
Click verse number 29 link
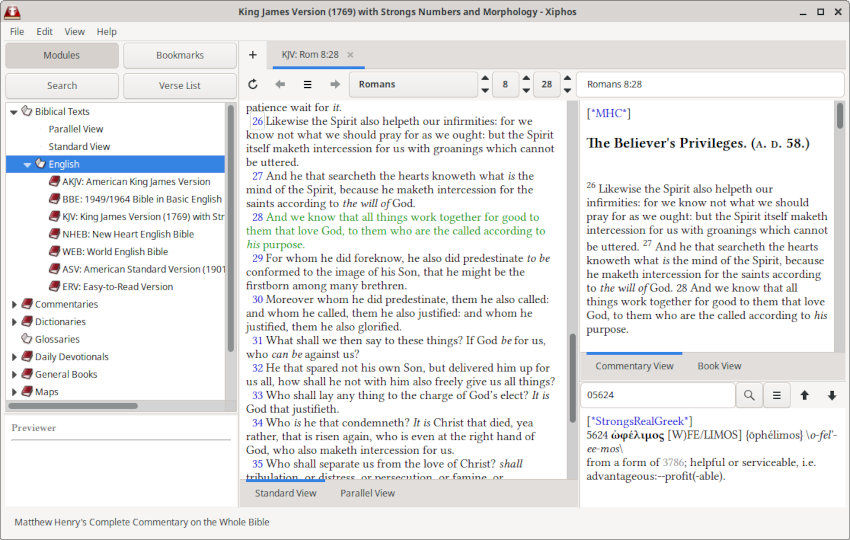pos(257,258)
